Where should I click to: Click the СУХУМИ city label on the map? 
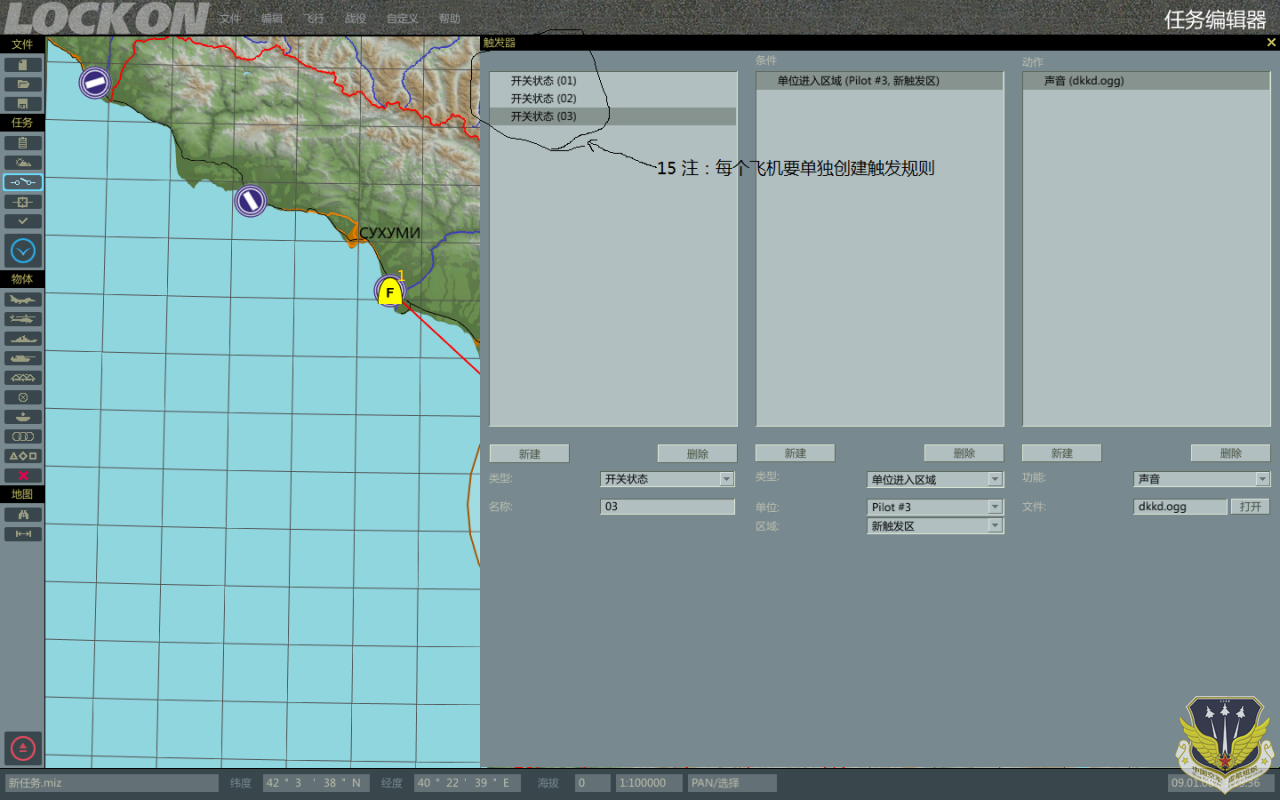pyautogui.click(x=390, y=233)
